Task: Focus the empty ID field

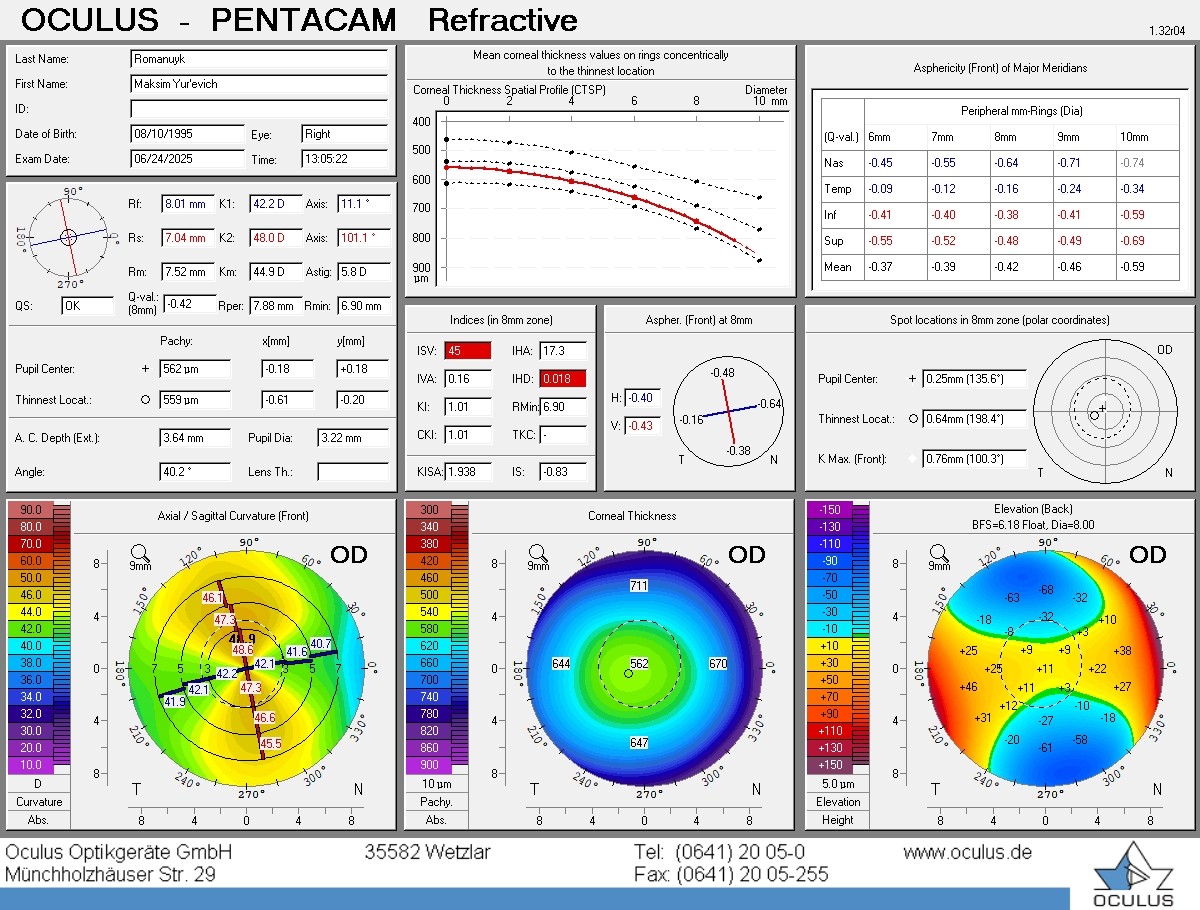Action: (259, 108)
